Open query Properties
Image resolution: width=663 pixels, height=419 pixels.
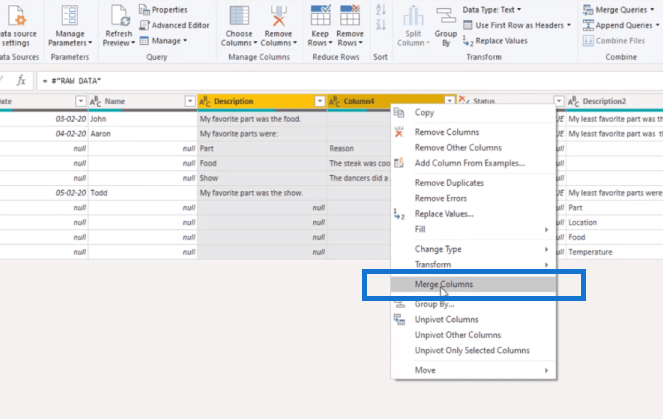point(164,9)
